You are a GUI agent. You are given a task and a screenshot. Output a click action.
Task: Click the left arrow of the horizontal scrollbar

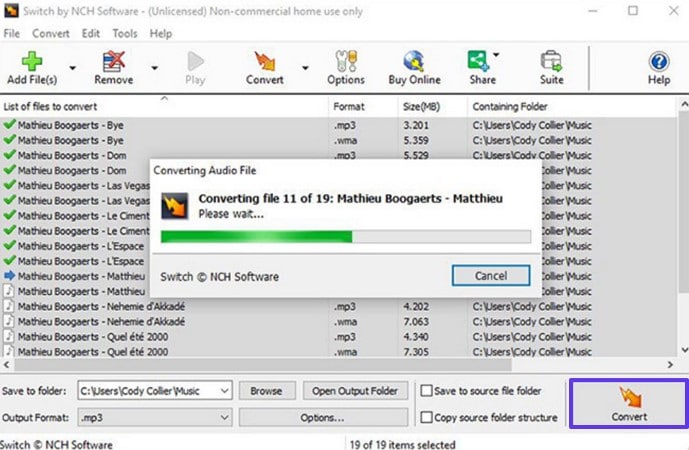click(6, 364)
